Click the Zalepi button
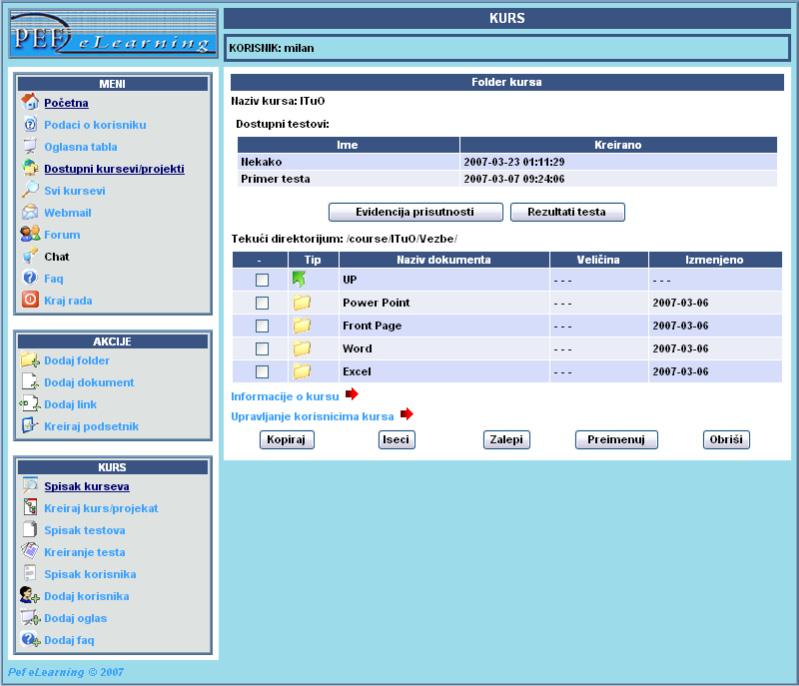 click(x=507, y=439)
